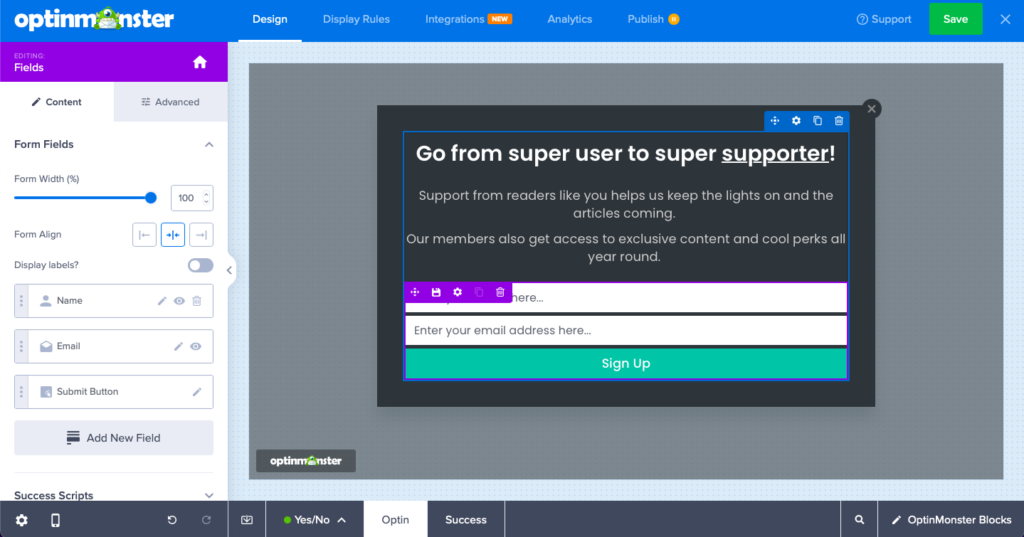Select the 'Our members also get' paragraph
This screenshot has width=1024, height=537.
626,248
